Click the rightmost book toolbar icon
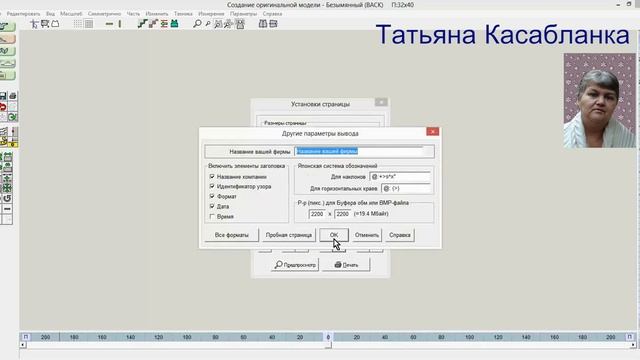 point(273,24)
